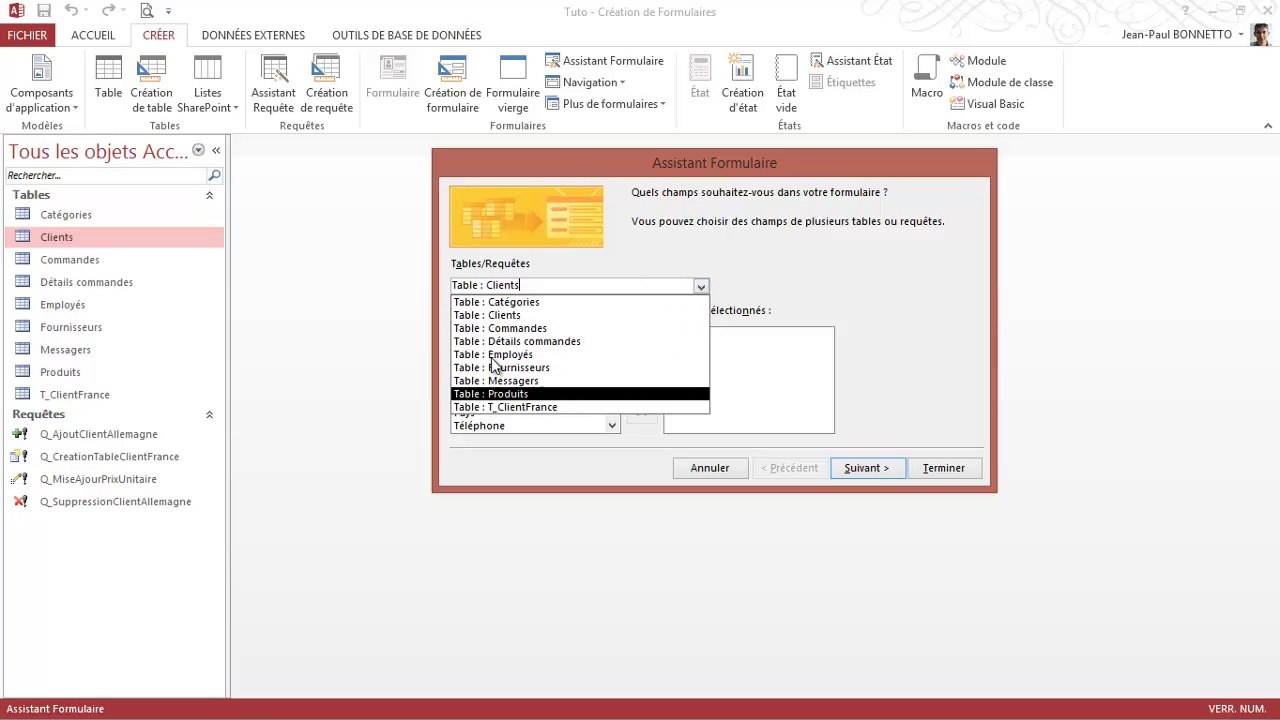Launch Assistant Requête wizard
The image size is (1280, 720).
click(273, 84)
